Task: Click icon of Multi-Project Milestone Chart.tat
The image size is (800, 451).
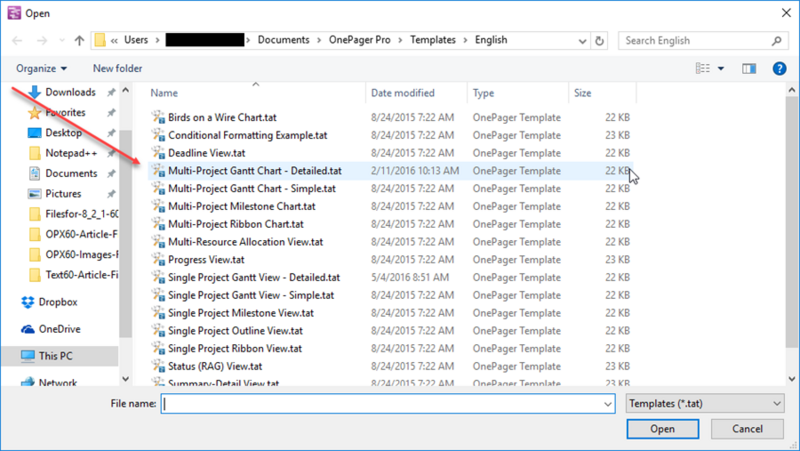Action: (158, 207)
